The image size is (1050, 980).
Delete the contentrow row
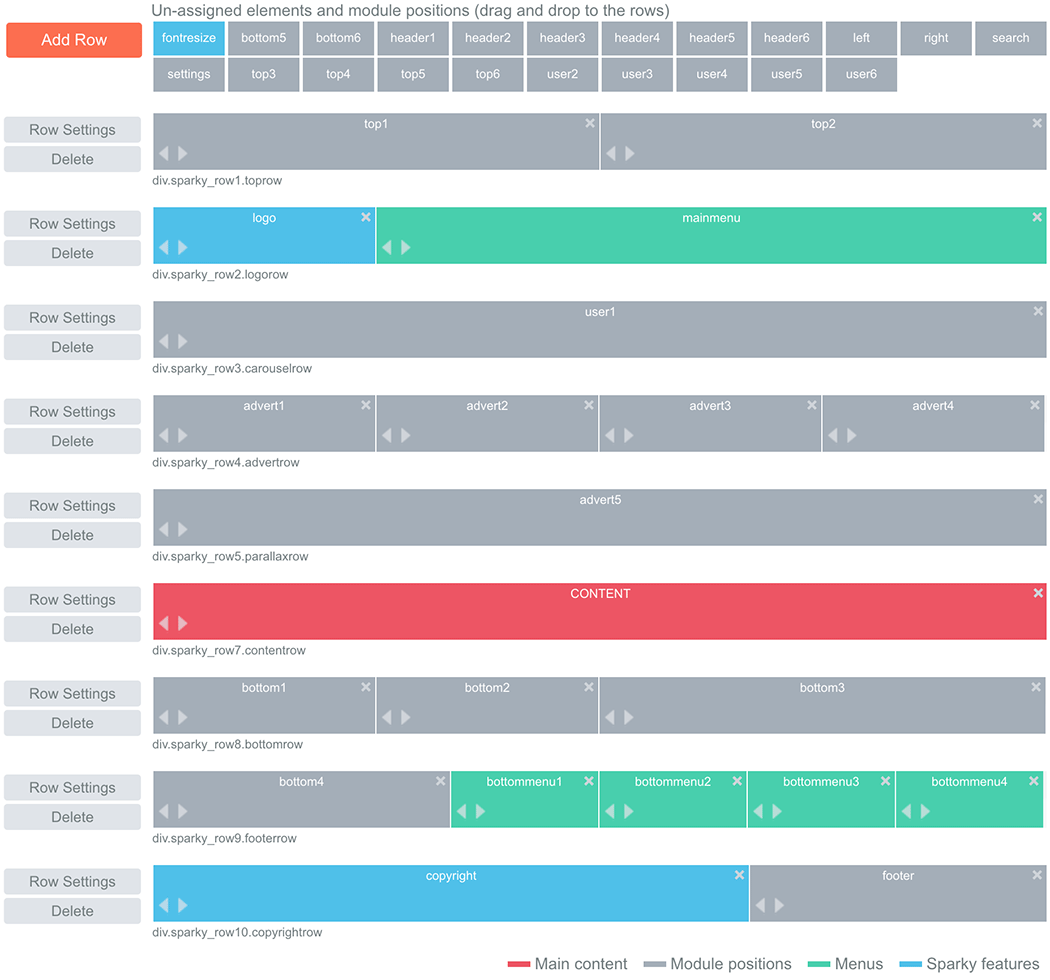click(x=72, y=629)
